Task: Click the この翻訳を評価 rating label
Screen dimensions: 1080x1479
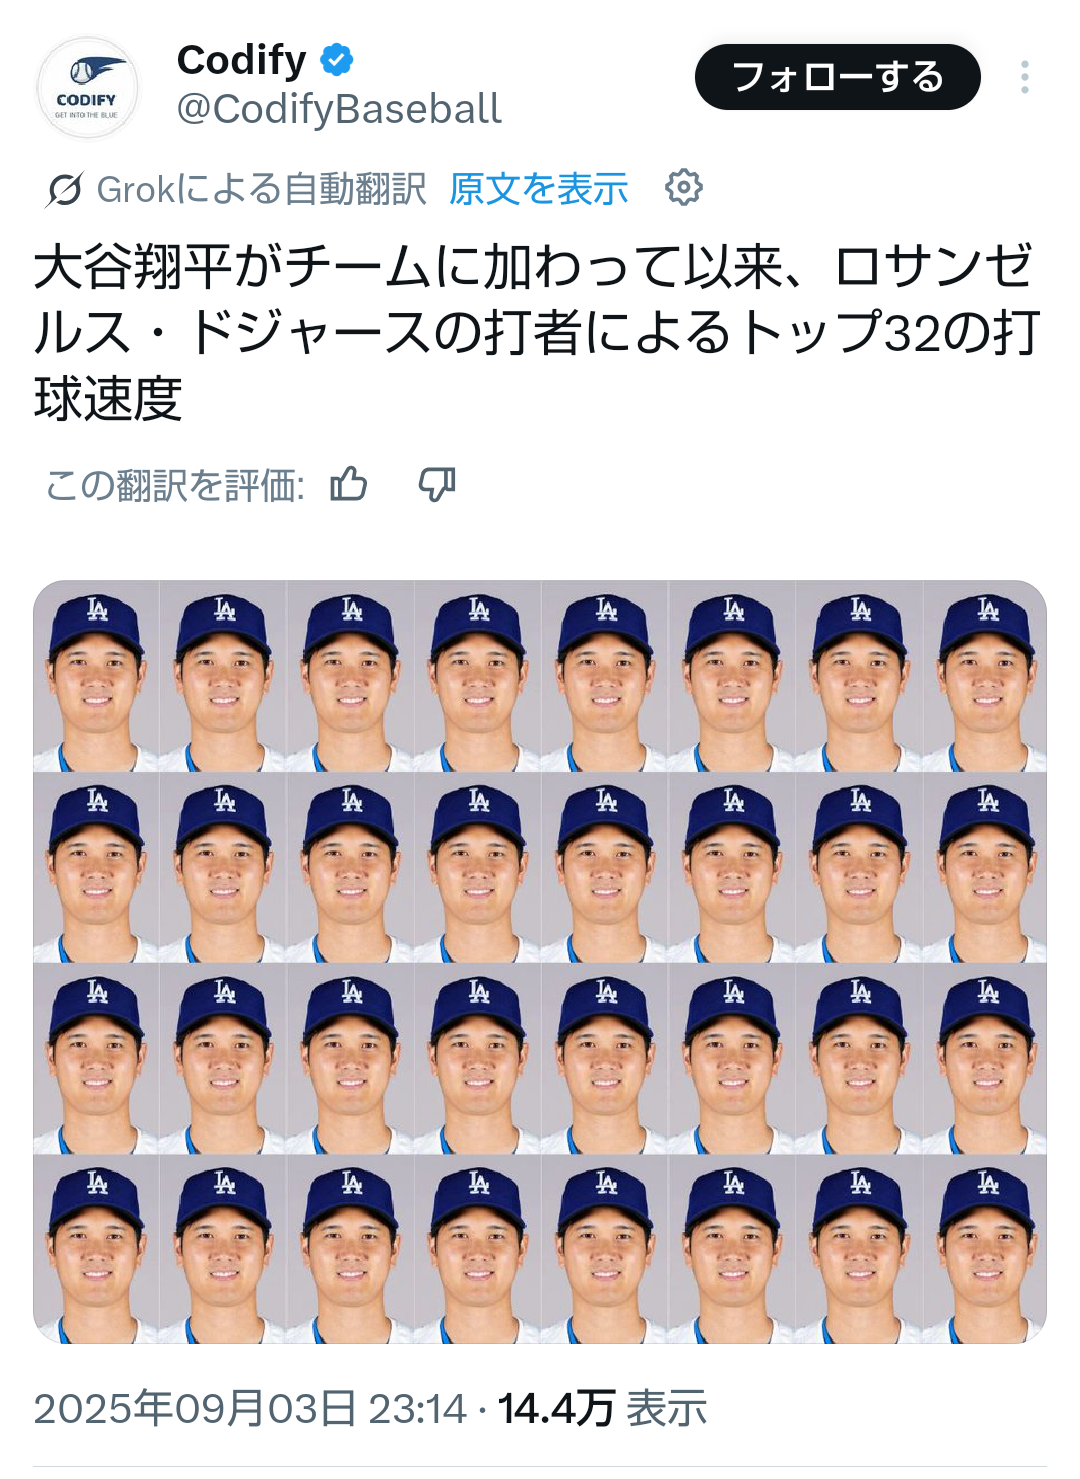Action: (x=175, y=486)
